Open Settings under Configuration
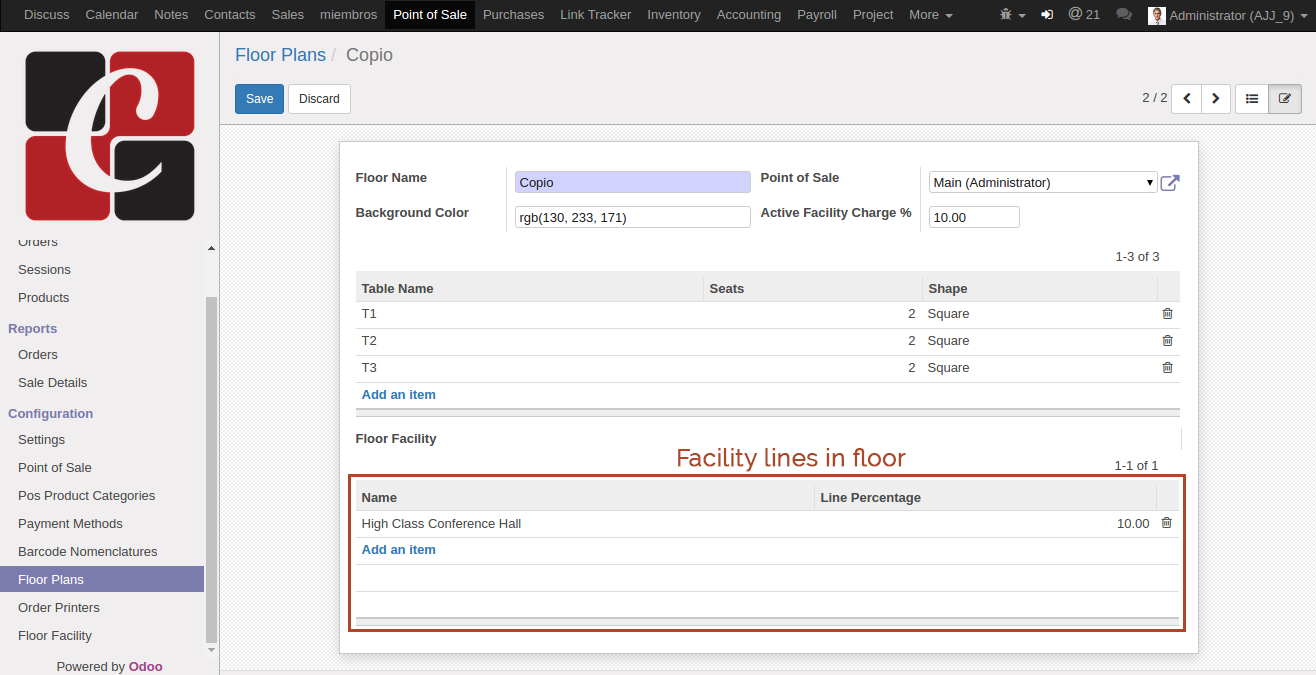 tap(41, 440)
